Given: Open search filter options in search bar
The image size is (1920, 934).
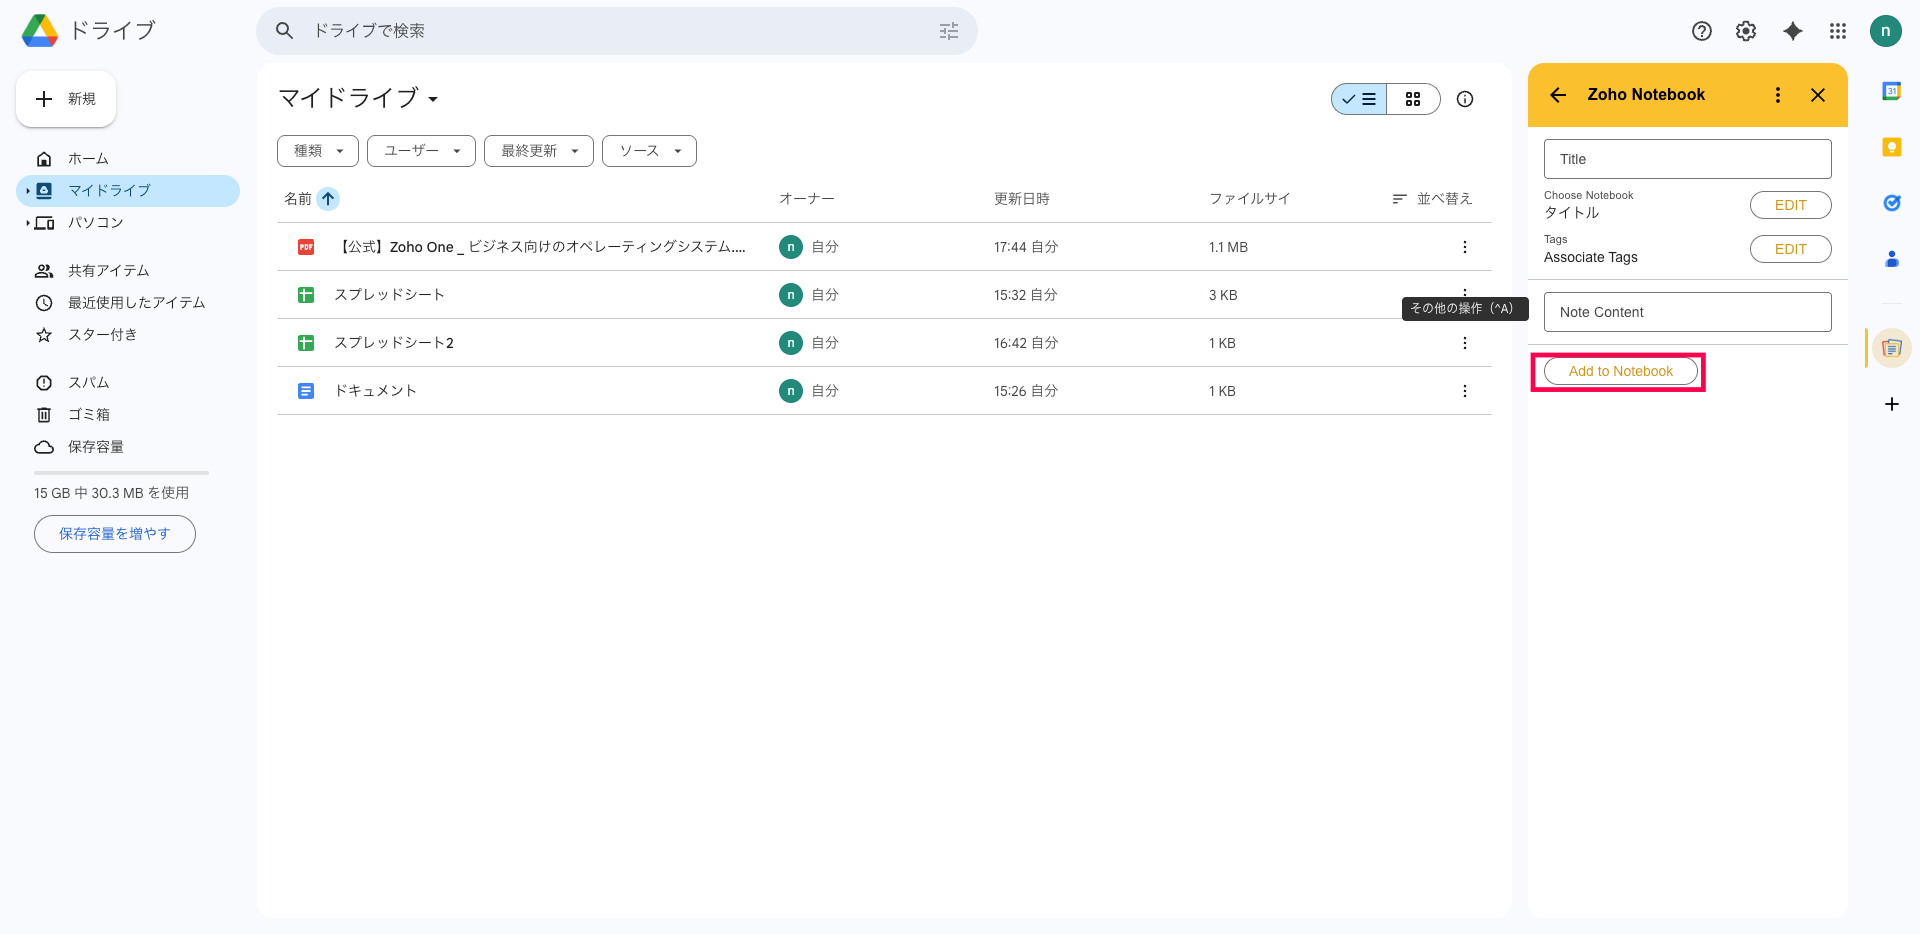Looking at the screenshot, I should pos(948,31).
